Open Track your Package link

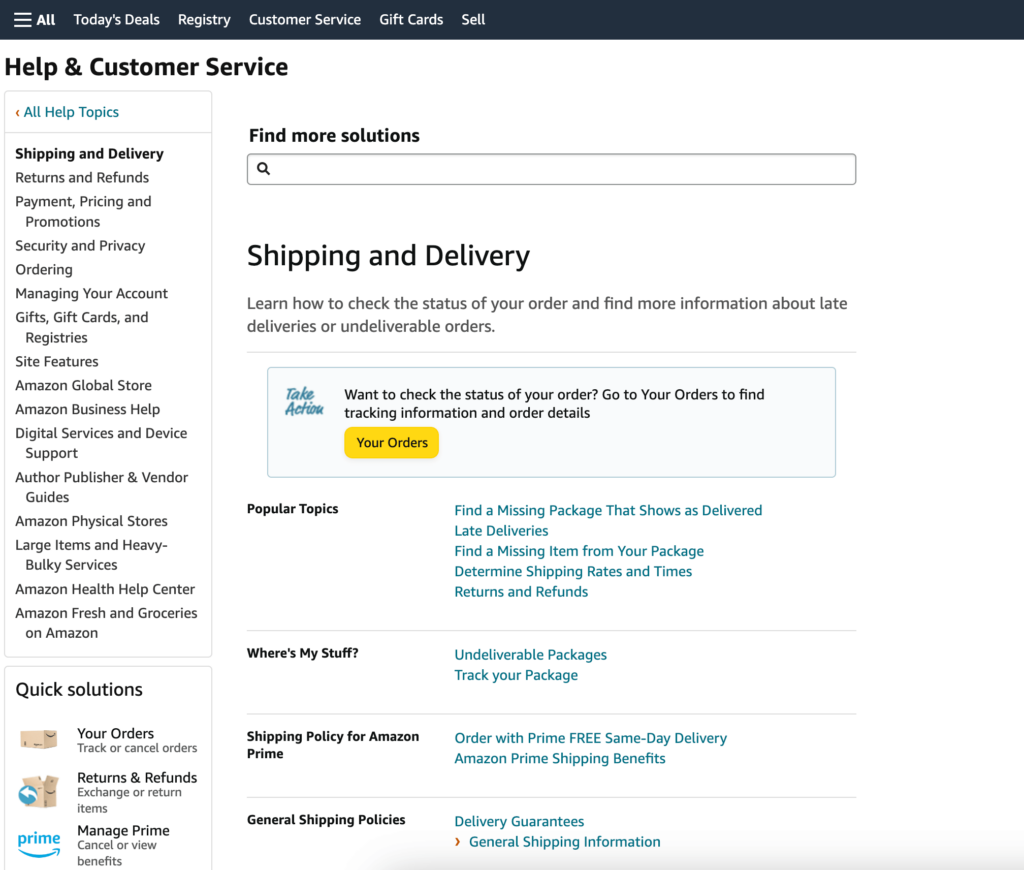[516, 675]
